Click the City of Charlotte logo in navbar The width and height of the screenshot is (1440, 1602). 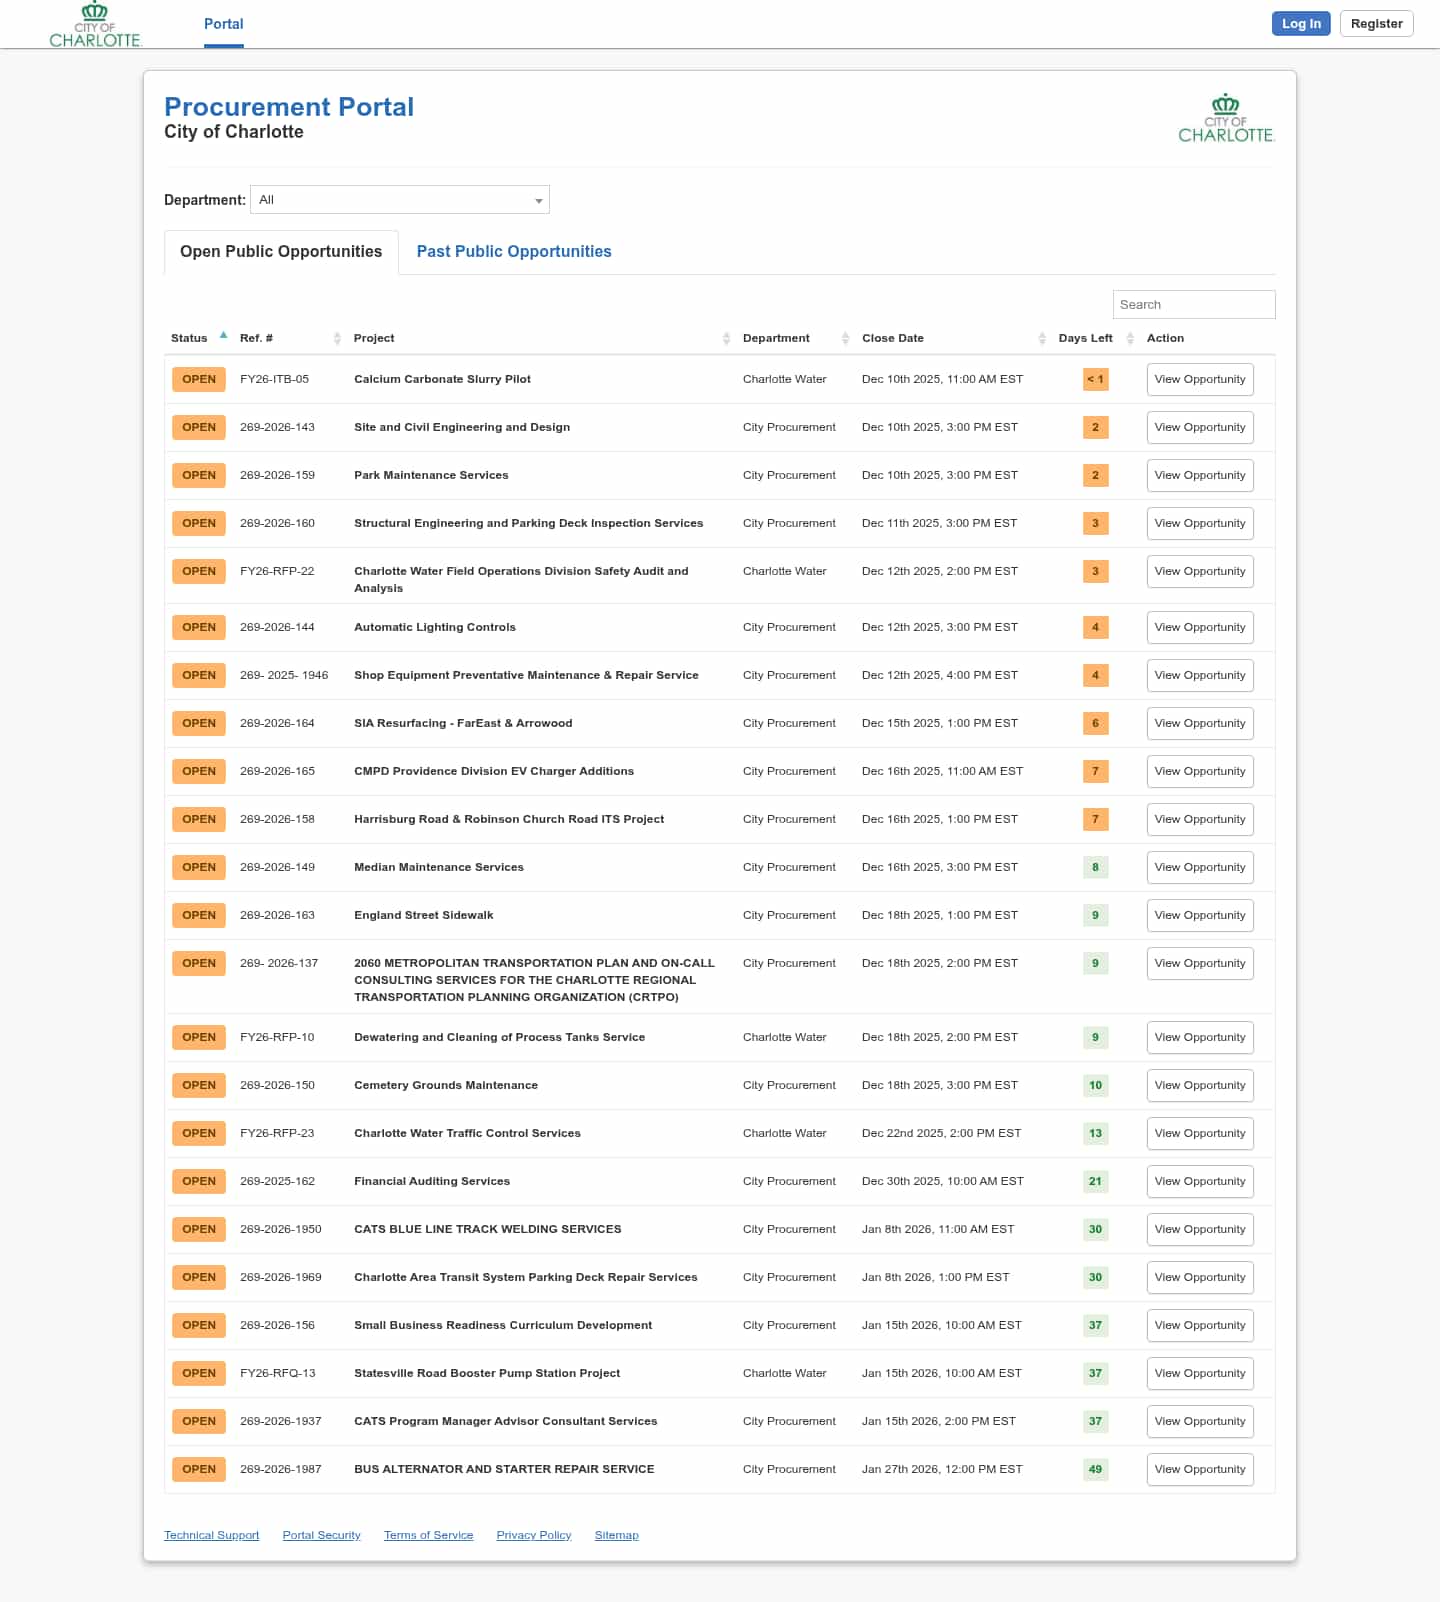(x=96, y=24)
